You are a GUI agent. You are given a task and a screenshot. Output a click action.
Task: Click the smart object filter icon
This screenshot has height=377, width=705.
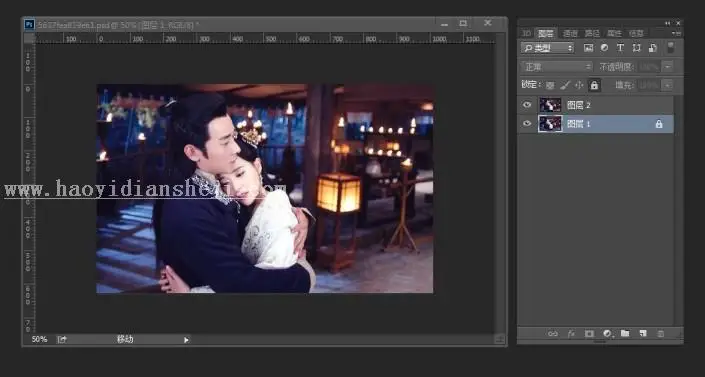[652, 48]
